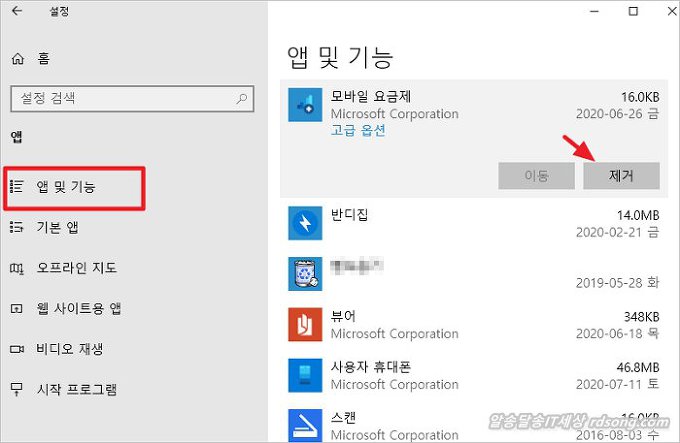Minimize the 설정 window
Viewport: 680px width, 443px height.
pos(595,11)
